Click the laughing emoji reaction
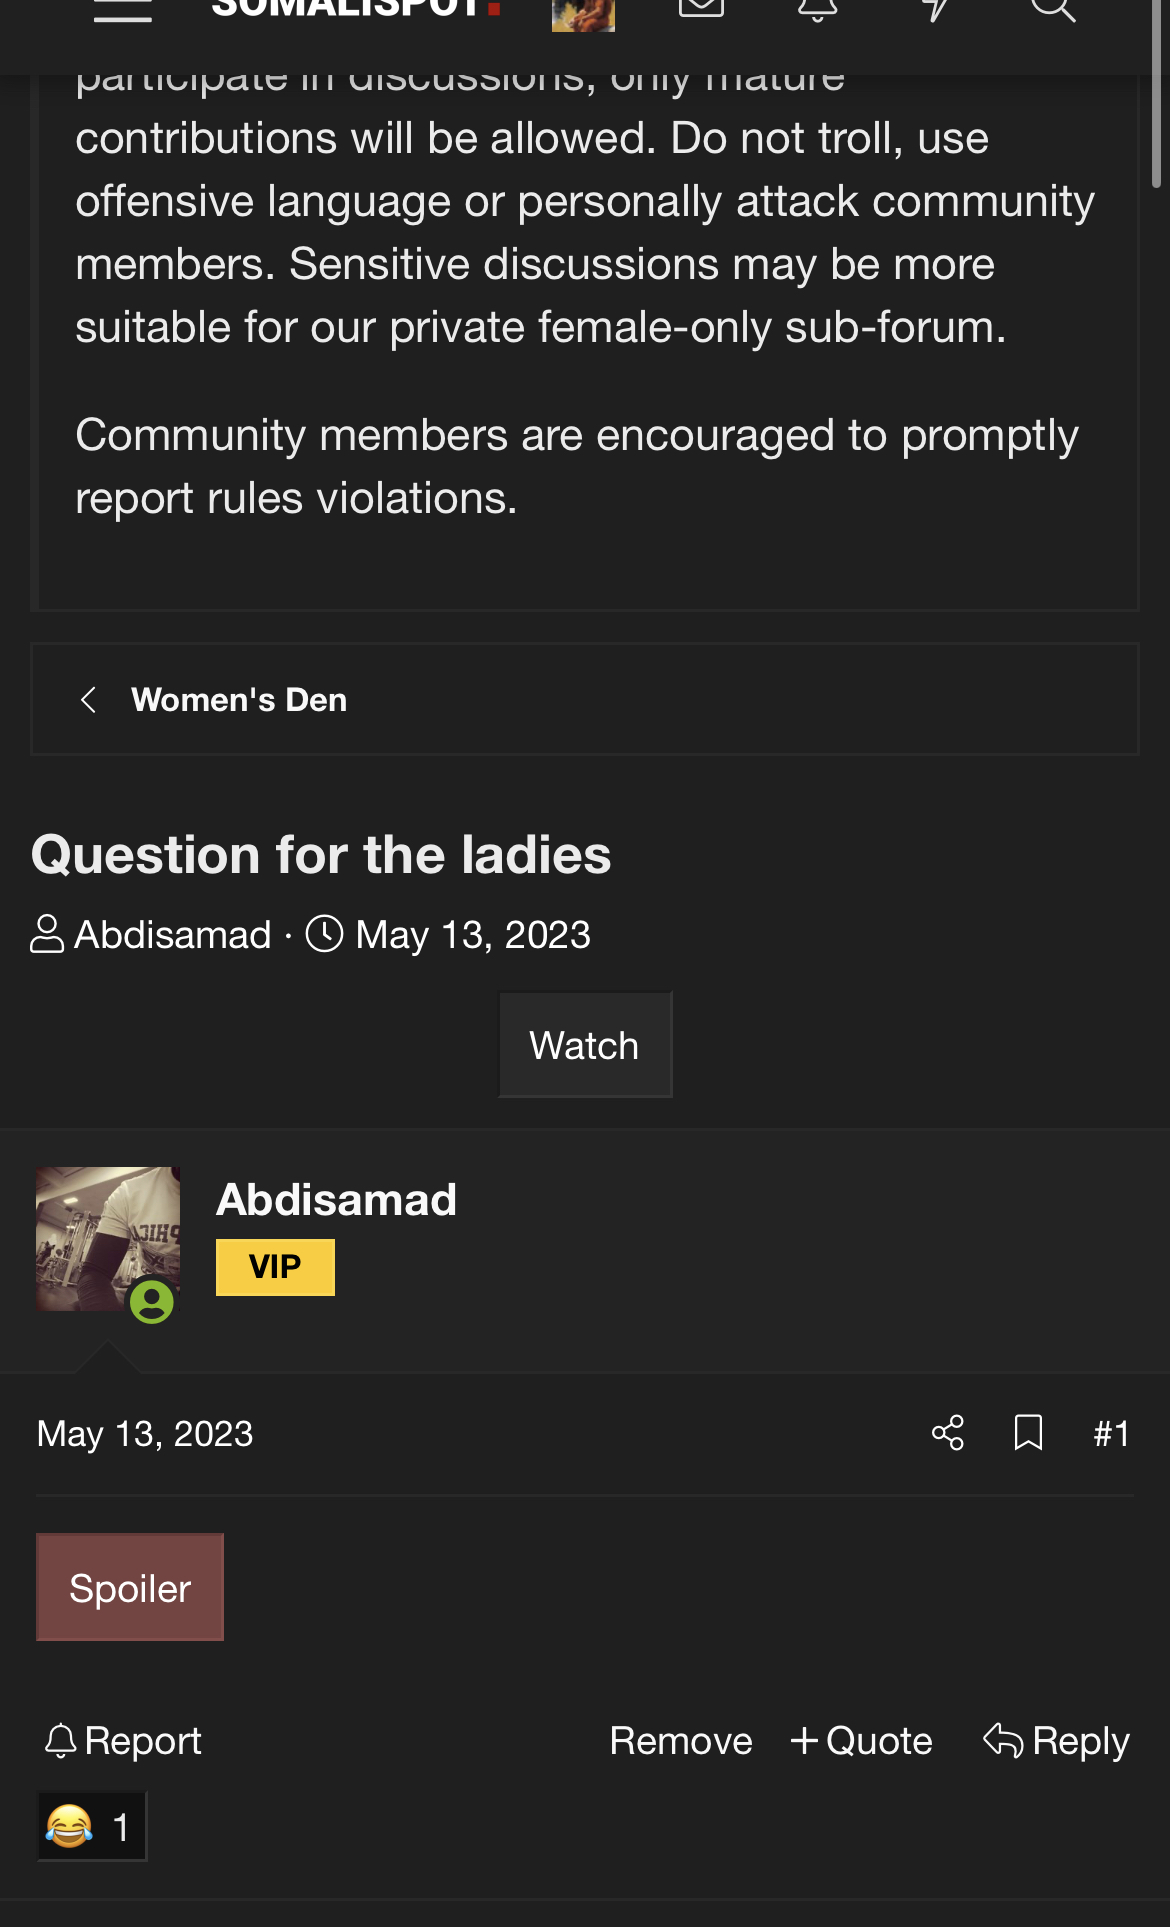 [92, 1826]
